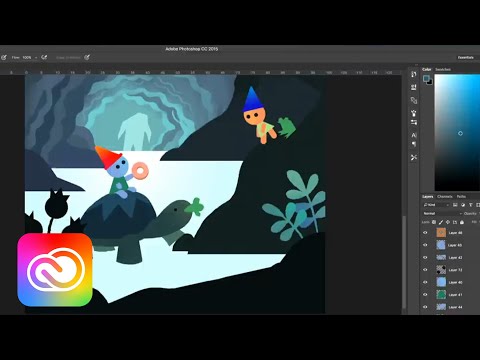Switch to the Paths tab
The image size is (480, 360).
click(461, 196)
